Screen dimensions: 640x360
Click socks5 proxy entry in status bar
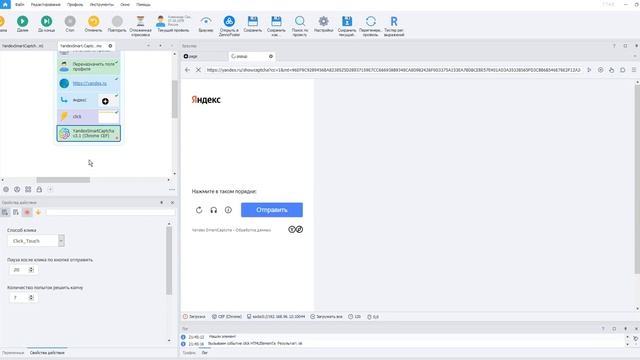pyautogui.click(x=276, y=317)
